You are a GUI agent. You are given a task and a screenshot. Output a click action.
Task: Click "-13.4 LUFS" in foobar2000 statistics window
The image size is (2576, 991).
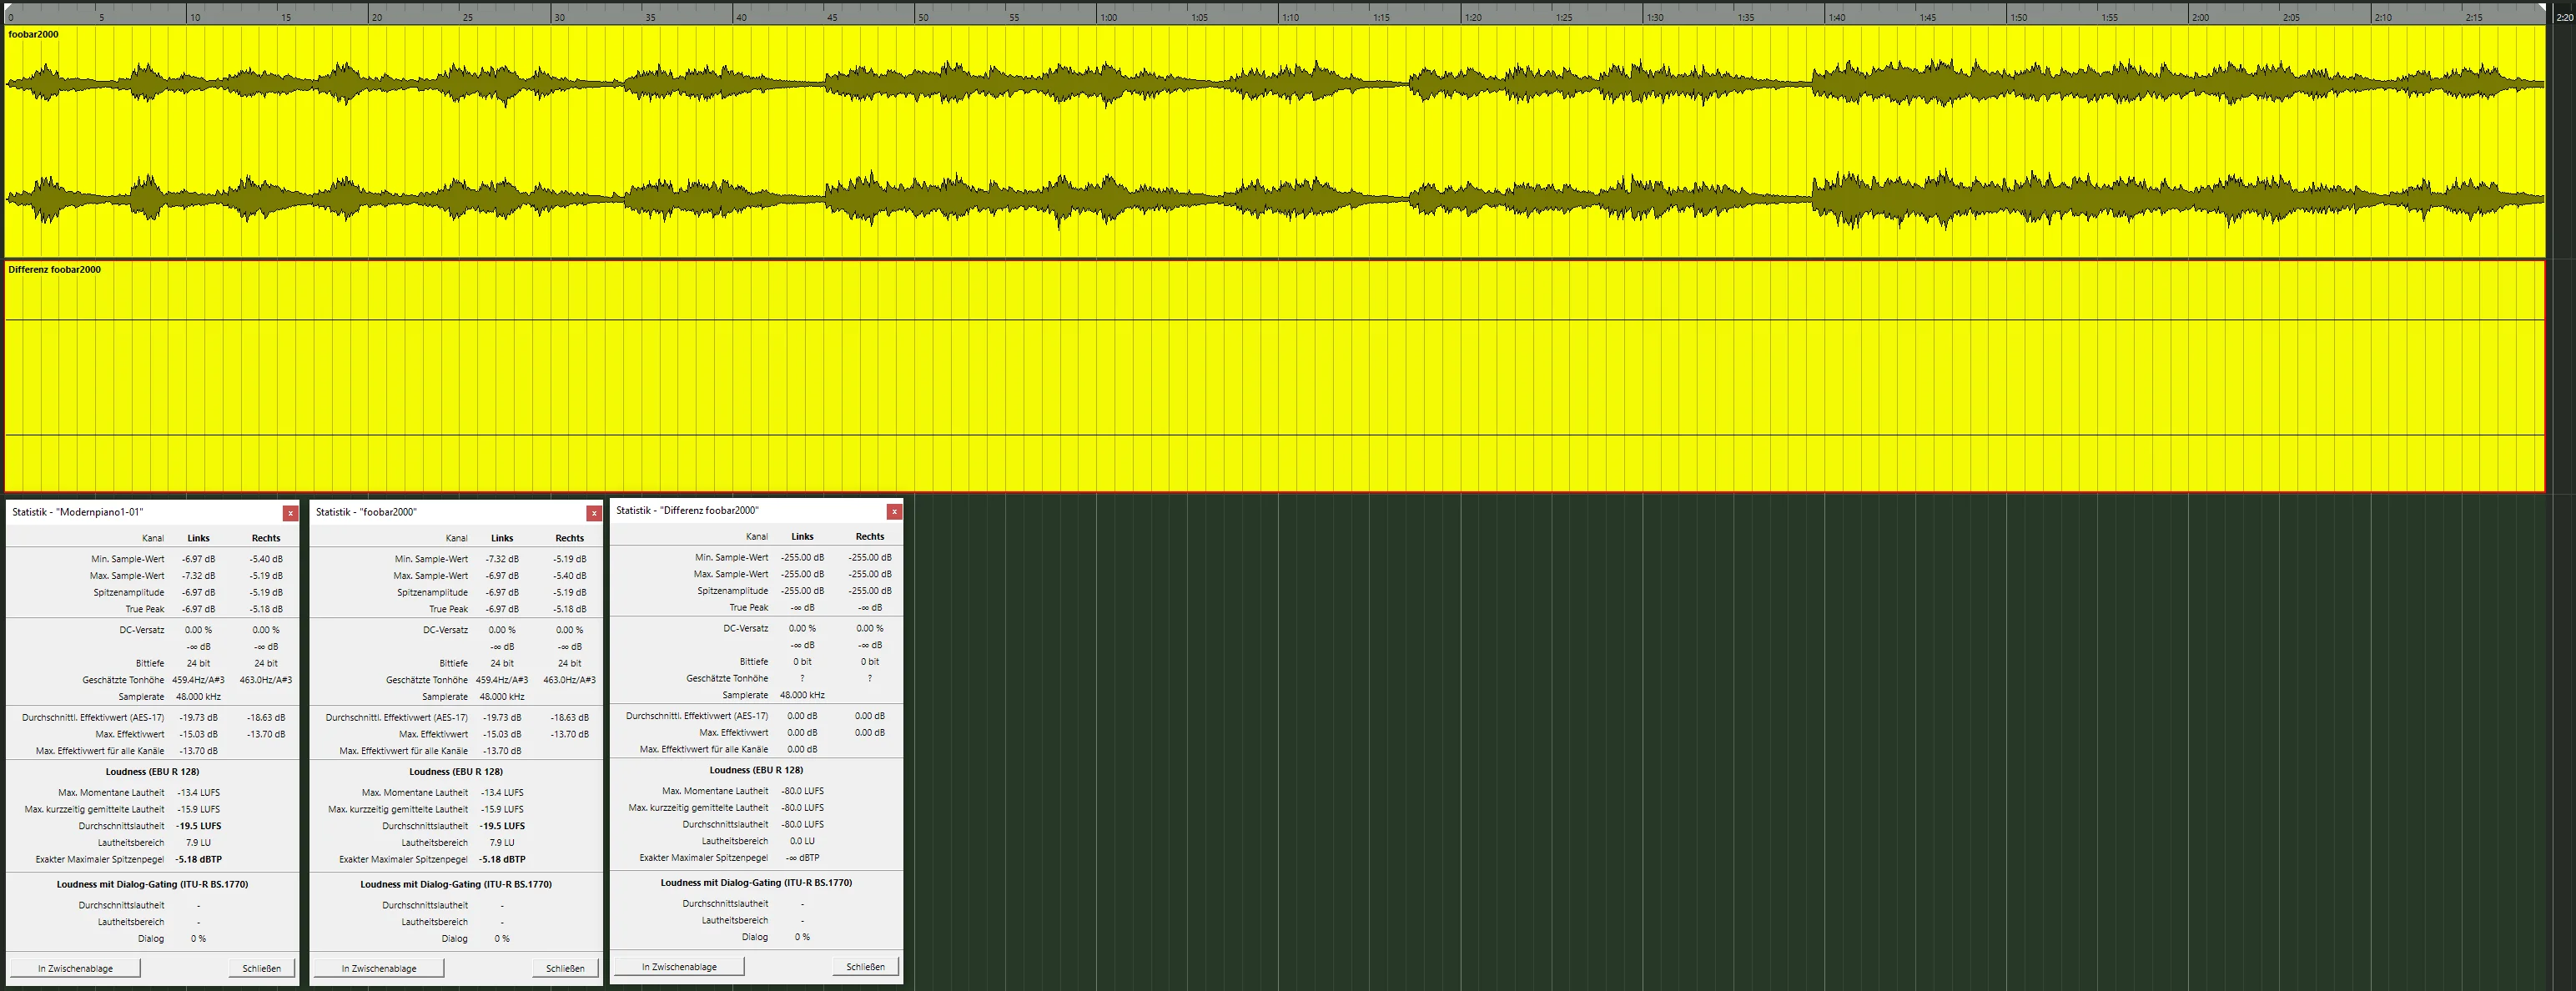click(x=502, y=792)
